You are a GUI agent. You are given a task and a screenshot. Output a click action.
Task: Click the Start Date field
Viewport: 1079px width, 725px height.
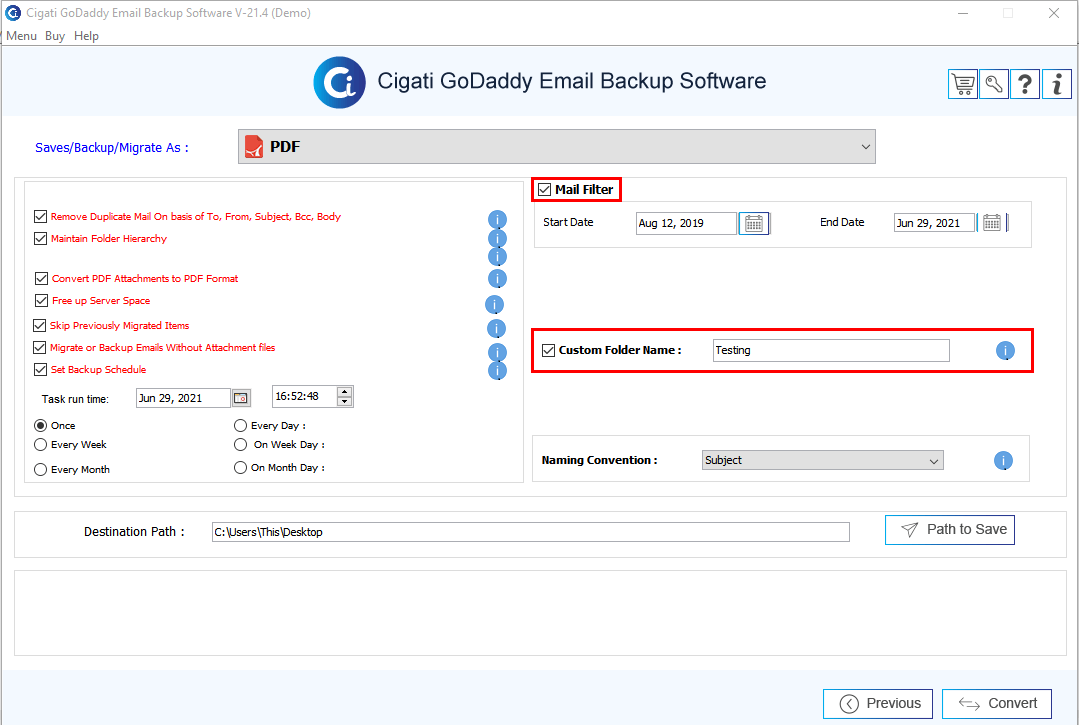[x=686, y=224]
